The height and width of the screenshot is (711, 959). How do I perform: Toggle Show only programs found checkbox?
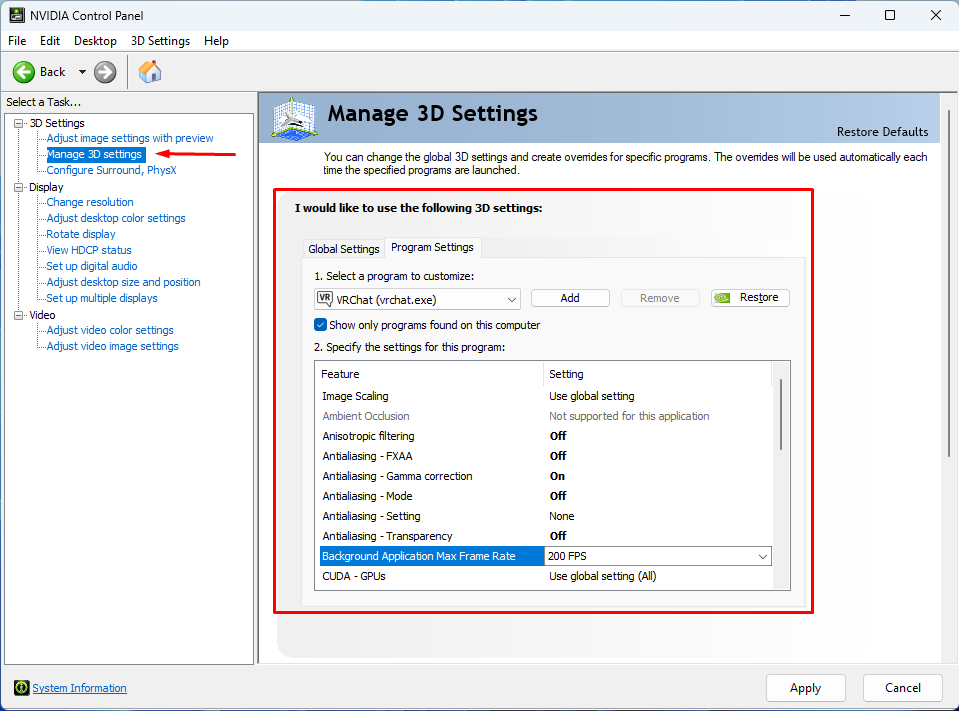coord(321,325)
